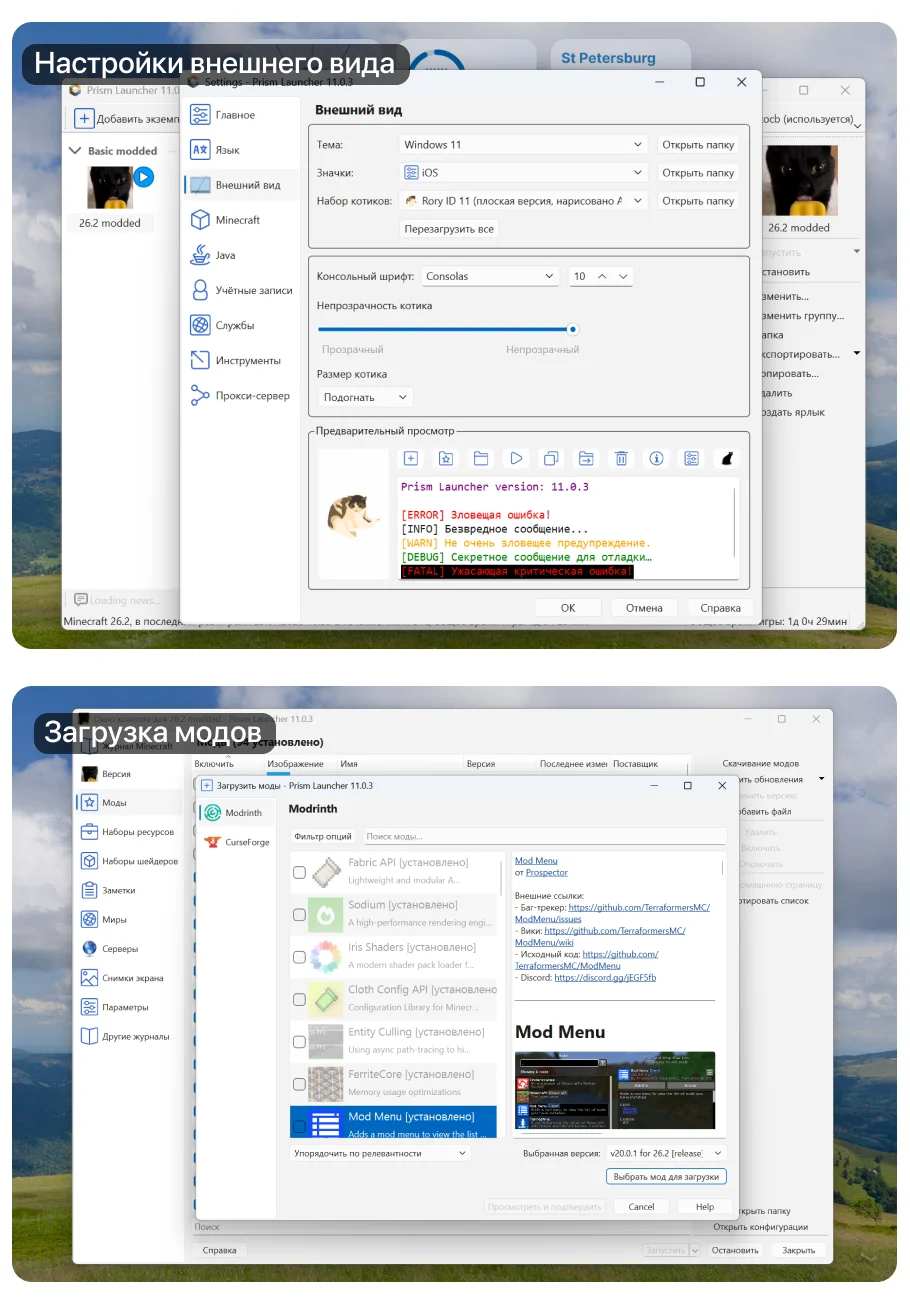Click Открыть папку next to the Тема dropdown
This screenshot has height=1298, width=910.
coord(698,145)
